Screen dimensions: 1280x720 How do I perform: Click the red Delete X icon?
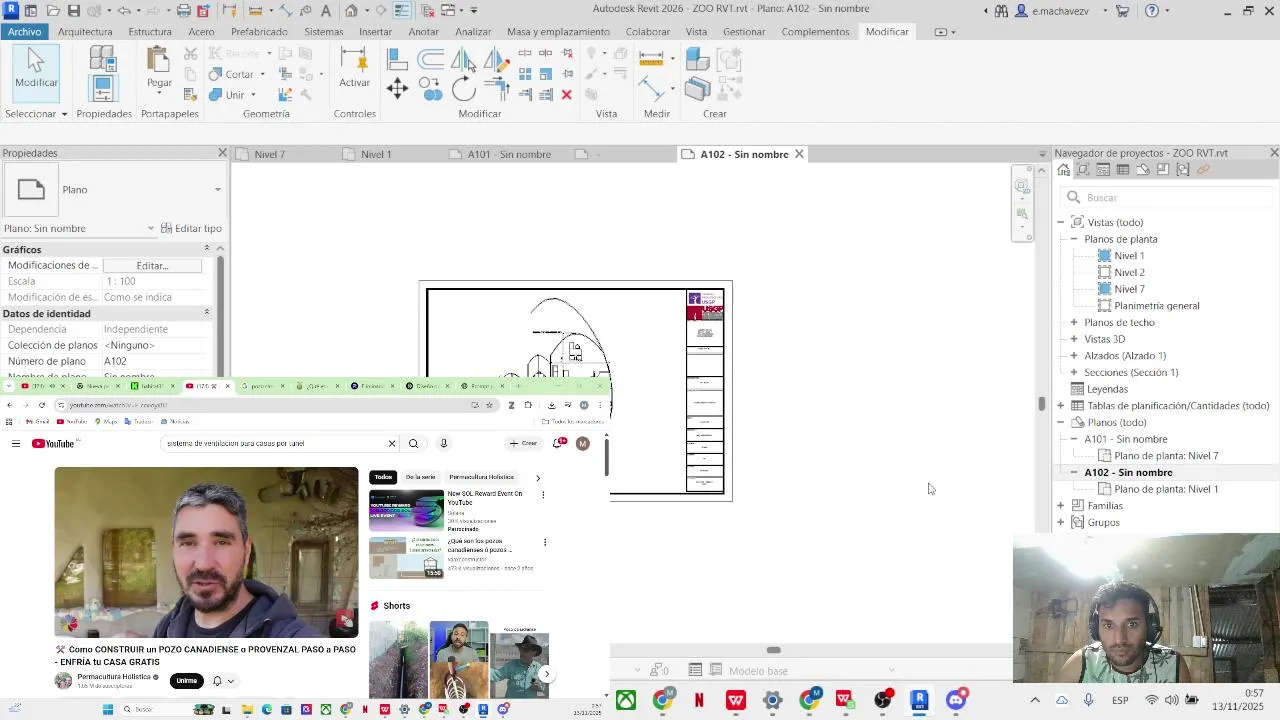[x=566, y=95]
